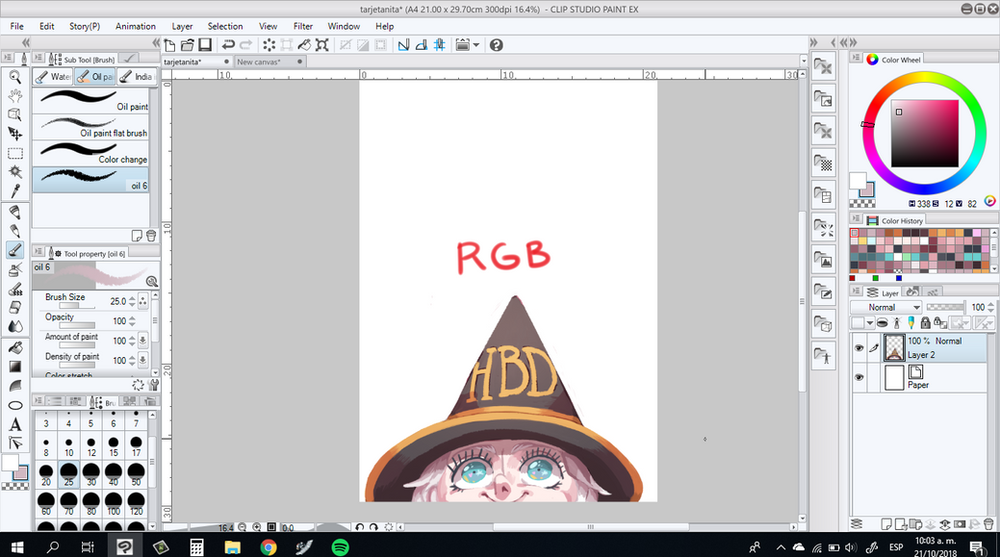Open the blending mode Normal dropdown

click(886, 307)
